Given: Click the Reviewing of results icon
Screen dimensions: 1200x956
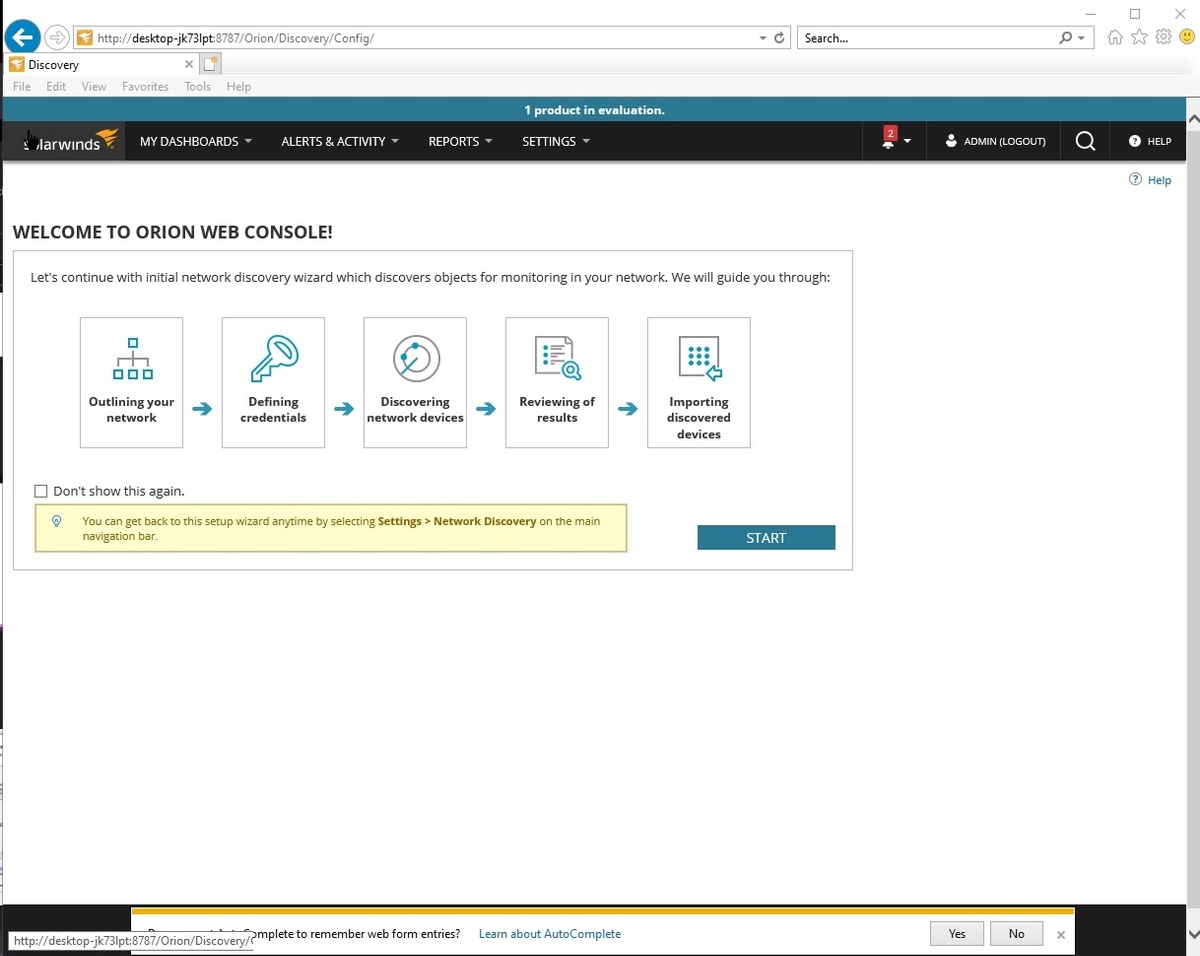Looking at the screenshot, I should click(557, 358).
